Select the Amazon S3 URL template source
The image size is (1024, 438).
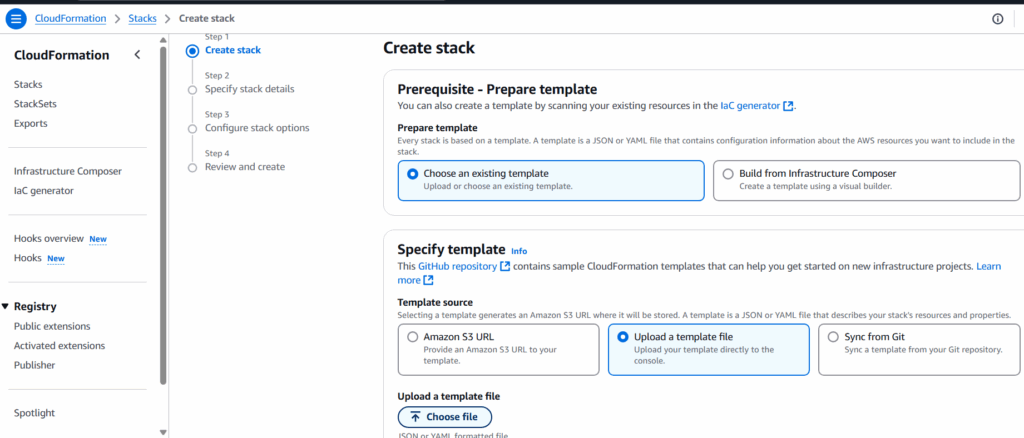point(412,337)
